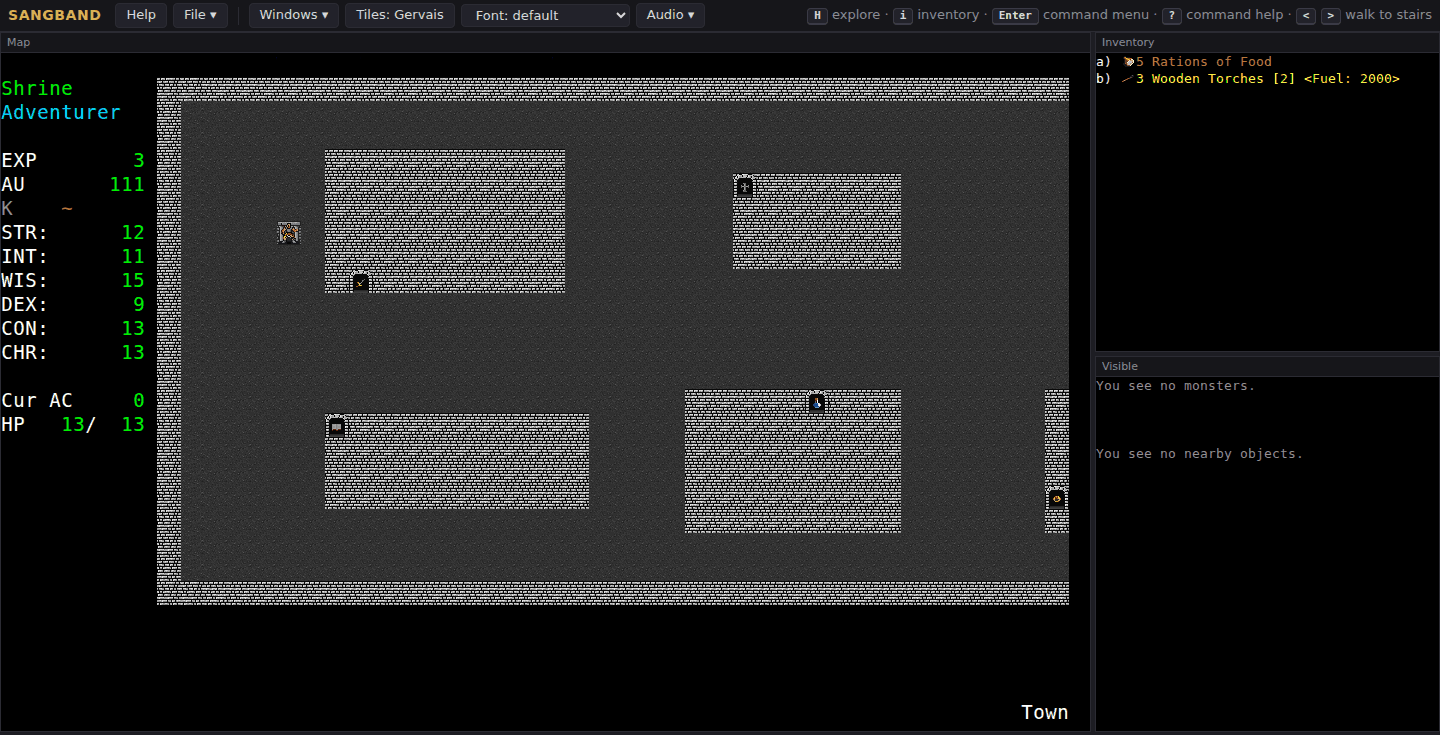
Task: Click the "You see no monsters." message
Action: [1176, 386]
